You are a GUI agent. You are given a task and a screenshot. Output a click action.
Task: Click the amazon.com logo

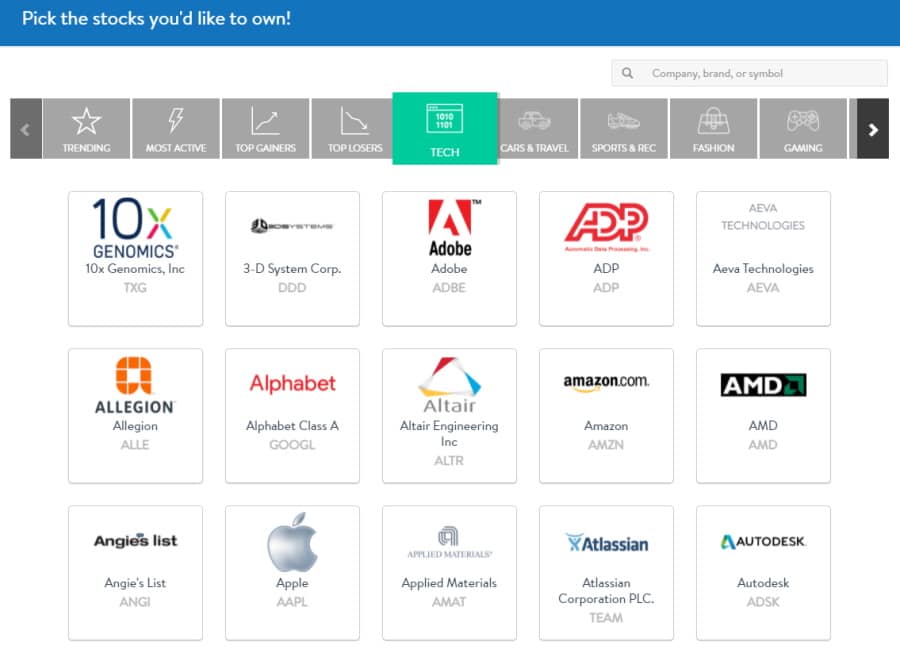click(606, 383)
